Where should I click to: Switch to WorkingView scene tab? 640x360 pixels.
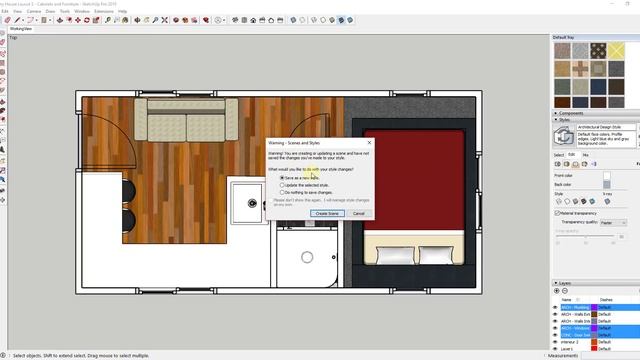coord(21,29)
